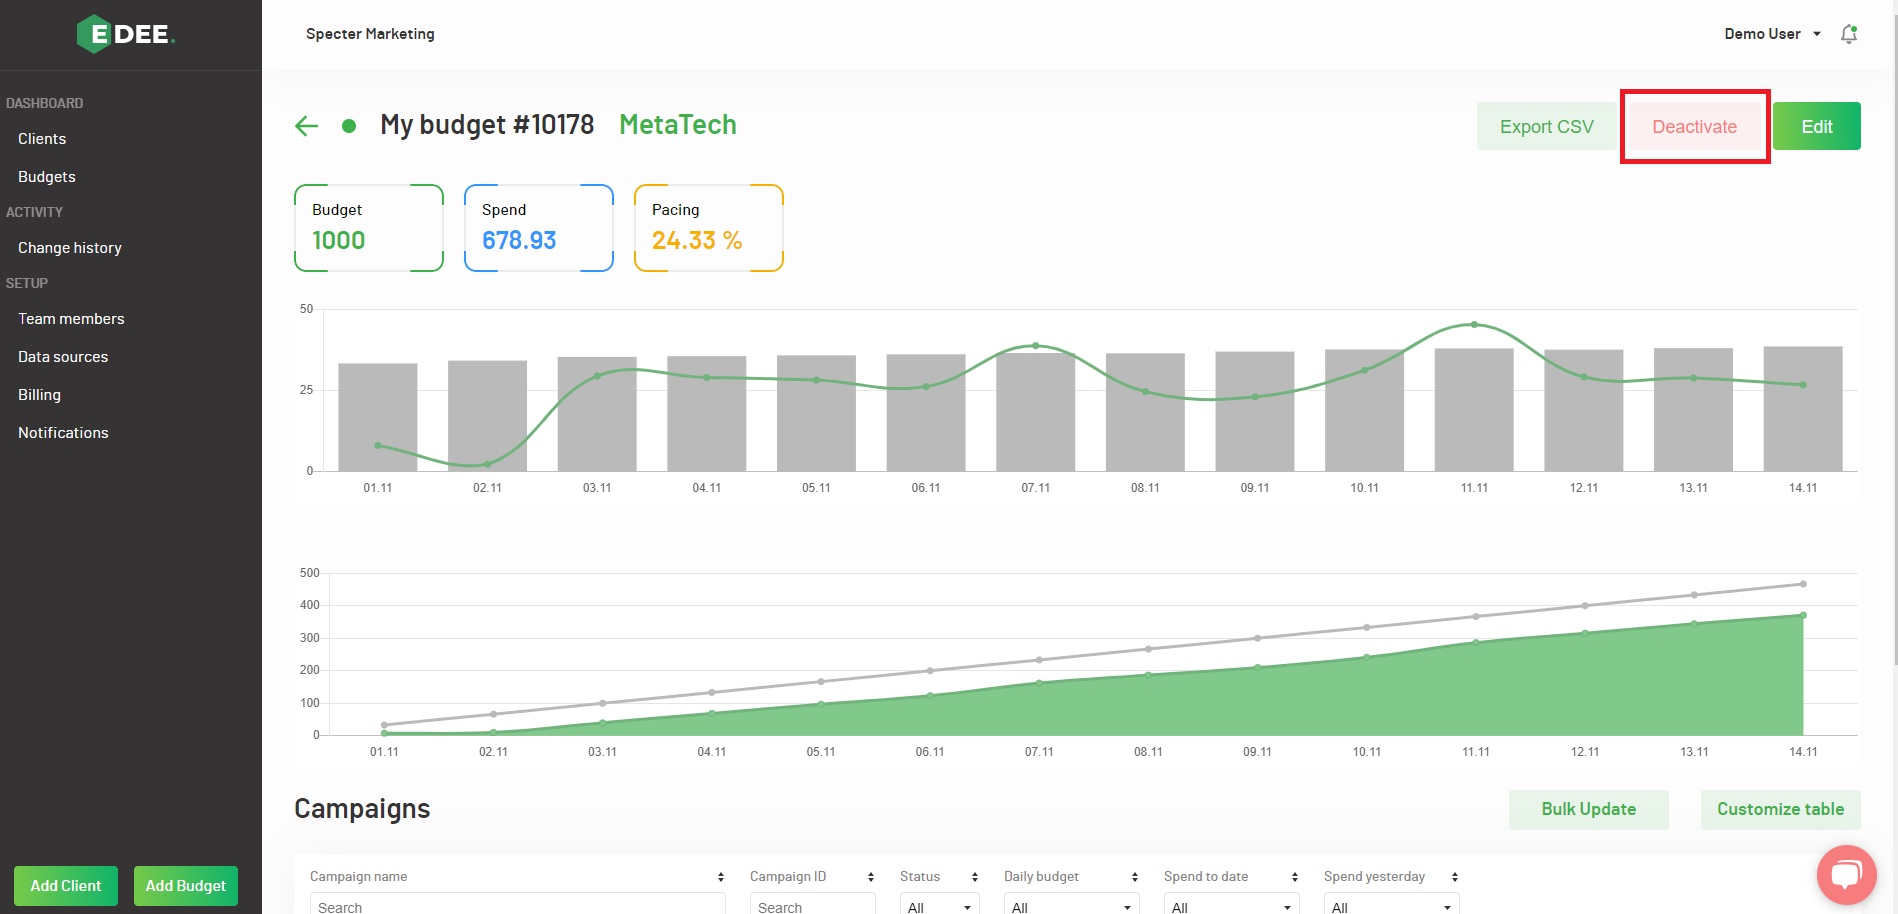Sort by Campaign name column arrows
The image size is (1898, 914).
coord(720,877)
